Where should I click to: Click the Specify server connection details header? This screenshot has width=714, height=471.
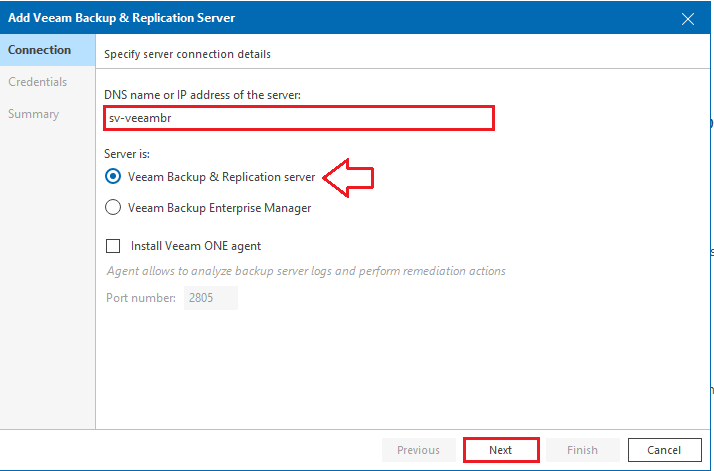(x=188, y=54)
